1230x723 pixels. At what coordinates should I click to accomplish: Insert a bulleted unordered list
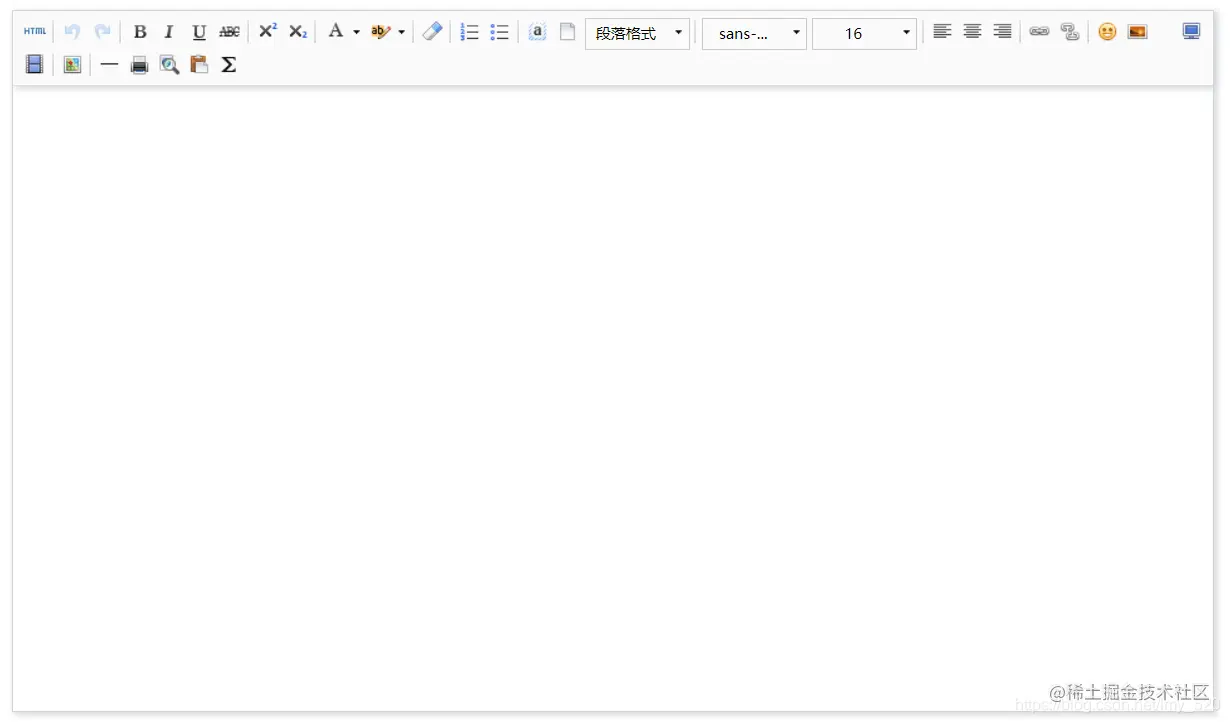pyautogui.click(x=499, y=32)
